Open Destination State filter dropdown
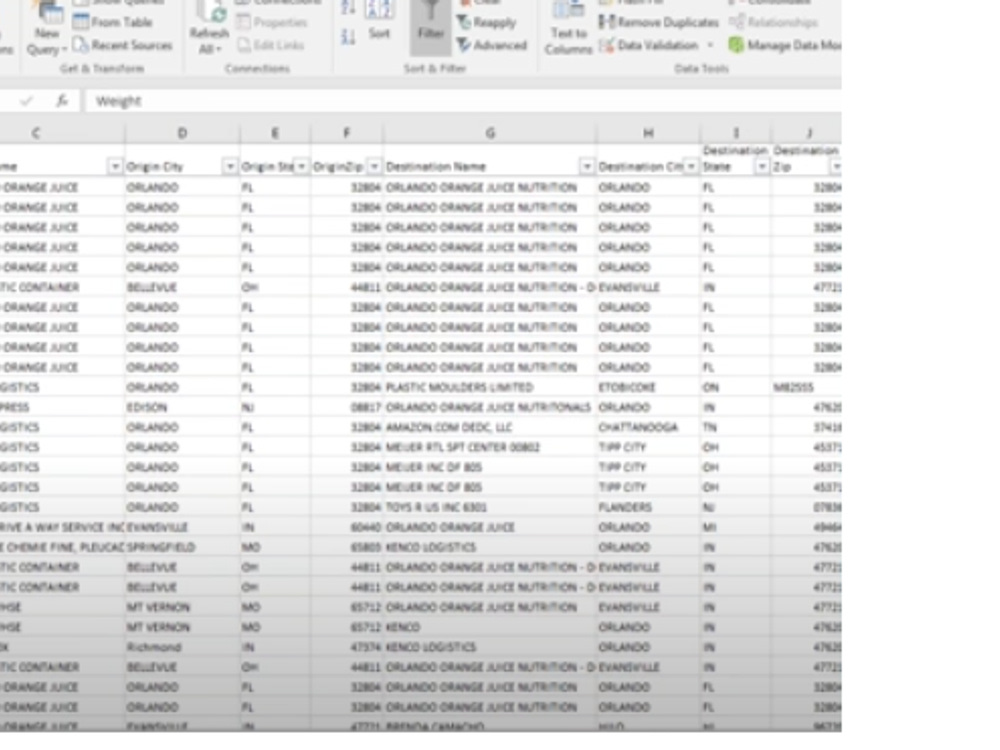The image size is (1000, 750). click(x=761, y=166)
